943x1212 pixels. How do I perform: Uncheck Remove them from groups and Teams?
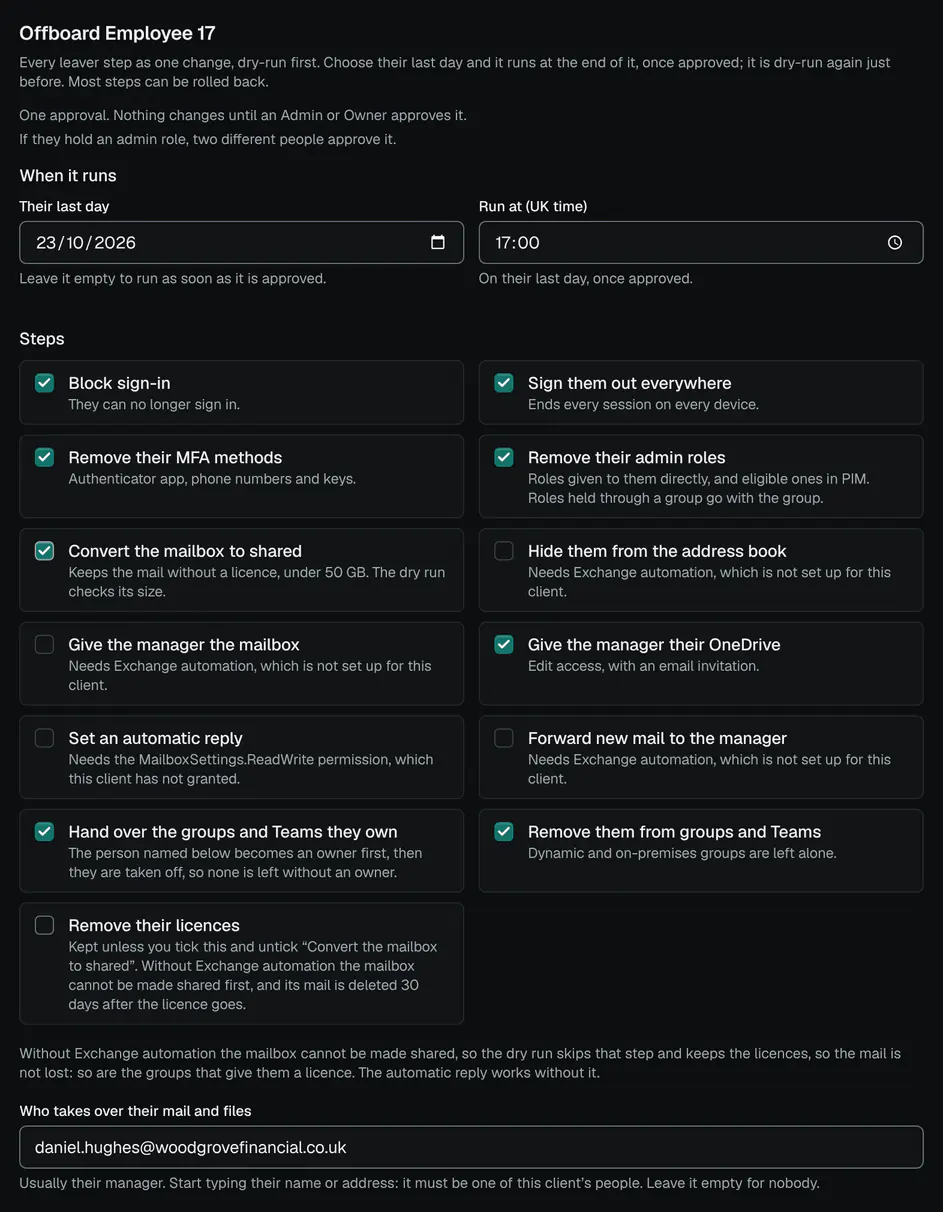tap(504, 832)
